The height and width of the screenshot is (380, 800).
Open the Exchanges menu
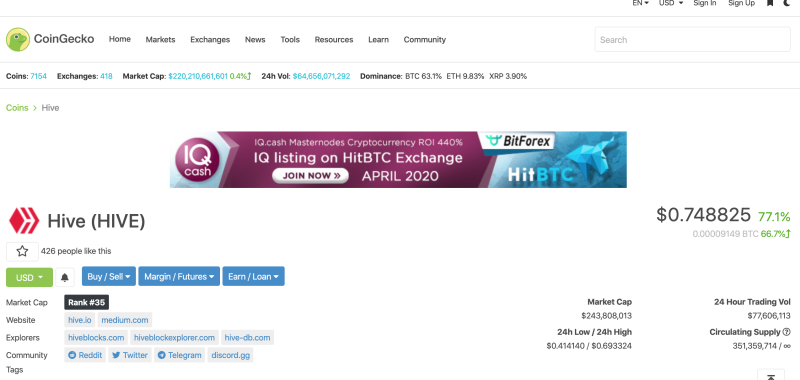(210, 39)
